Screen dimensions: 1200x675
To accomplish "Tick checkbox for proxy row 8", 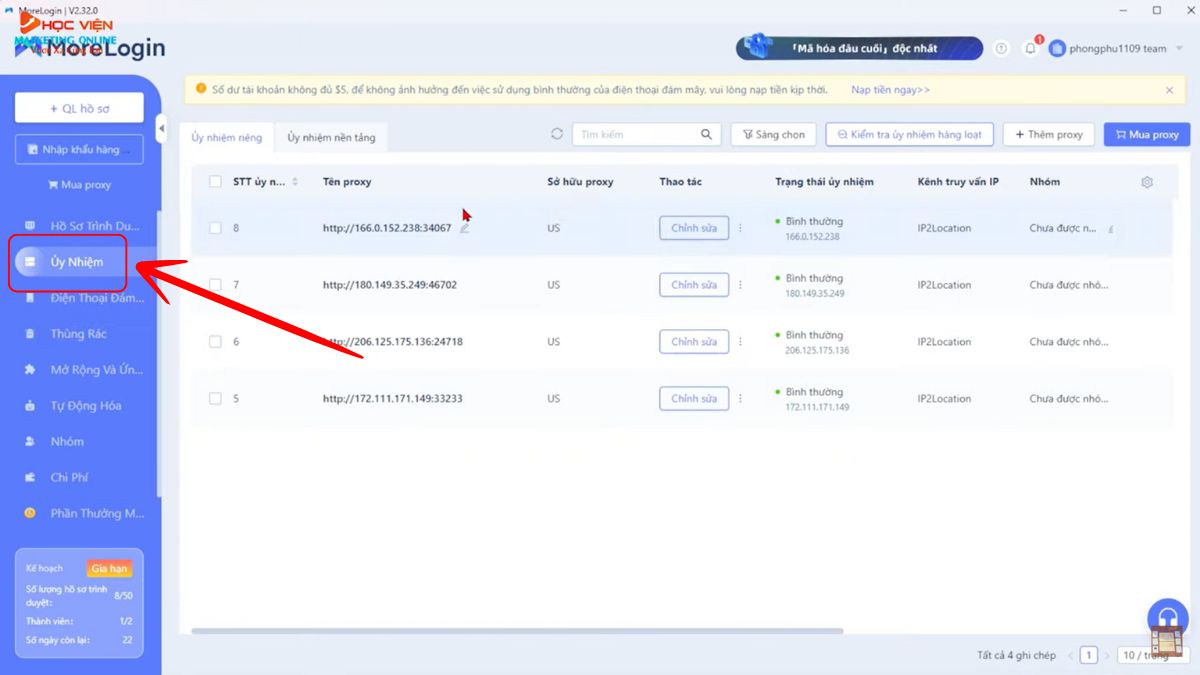I will point(215,228).
